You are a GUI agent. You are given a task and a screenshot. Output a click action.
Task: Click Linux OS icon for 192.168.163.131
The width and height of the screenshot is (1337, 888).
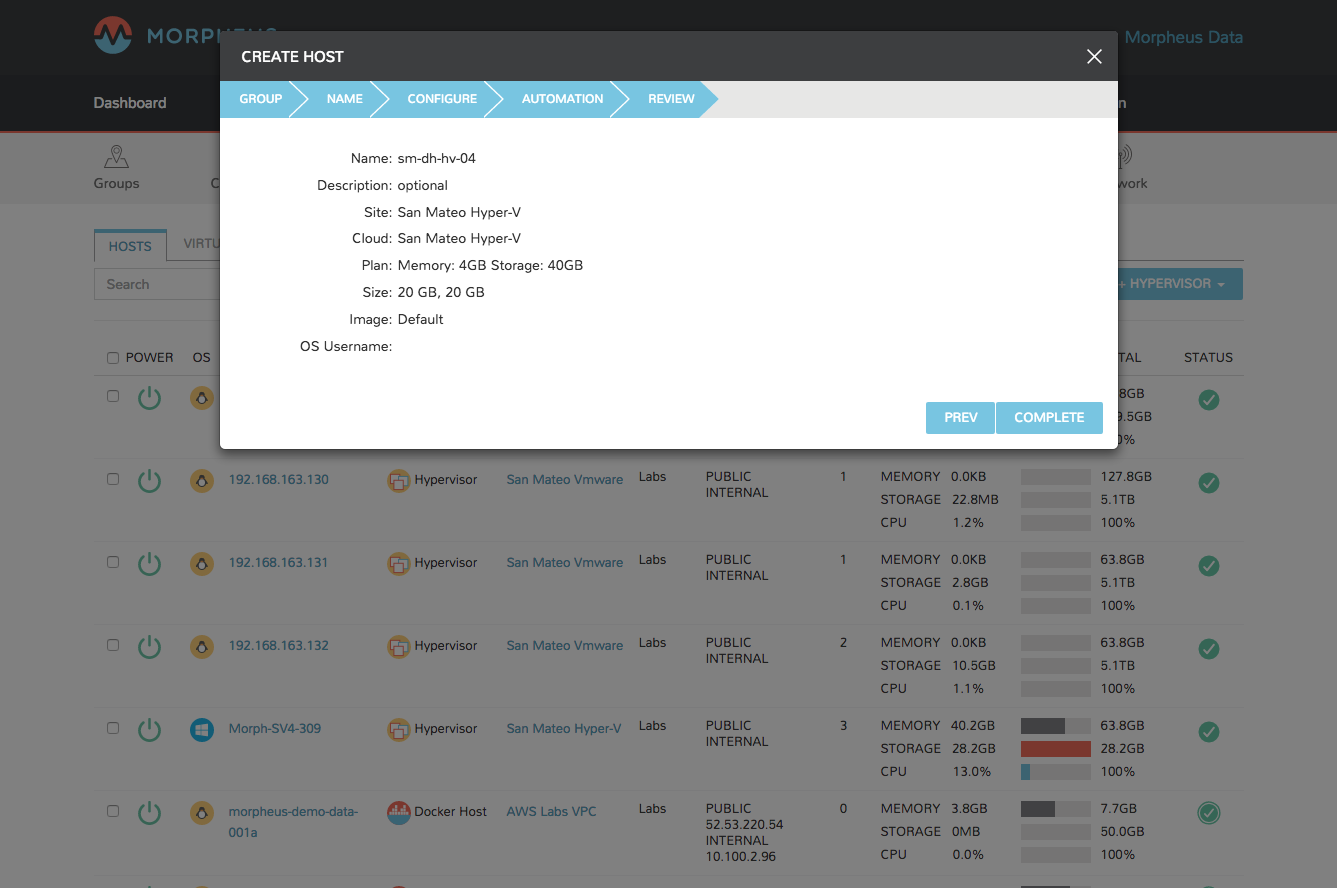[202, 564]
